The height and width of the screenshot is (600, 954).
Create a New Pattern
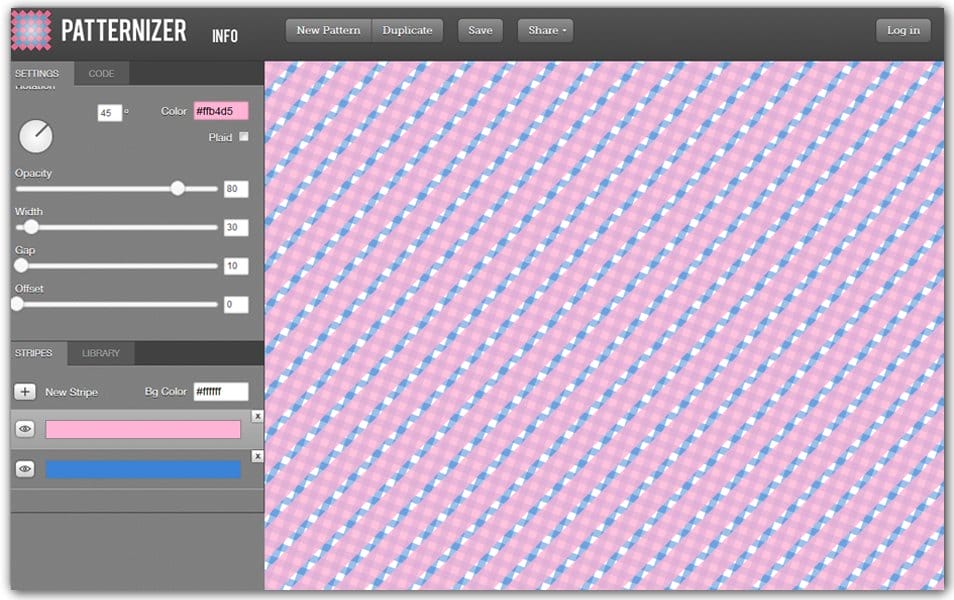[x=327, y=30]
